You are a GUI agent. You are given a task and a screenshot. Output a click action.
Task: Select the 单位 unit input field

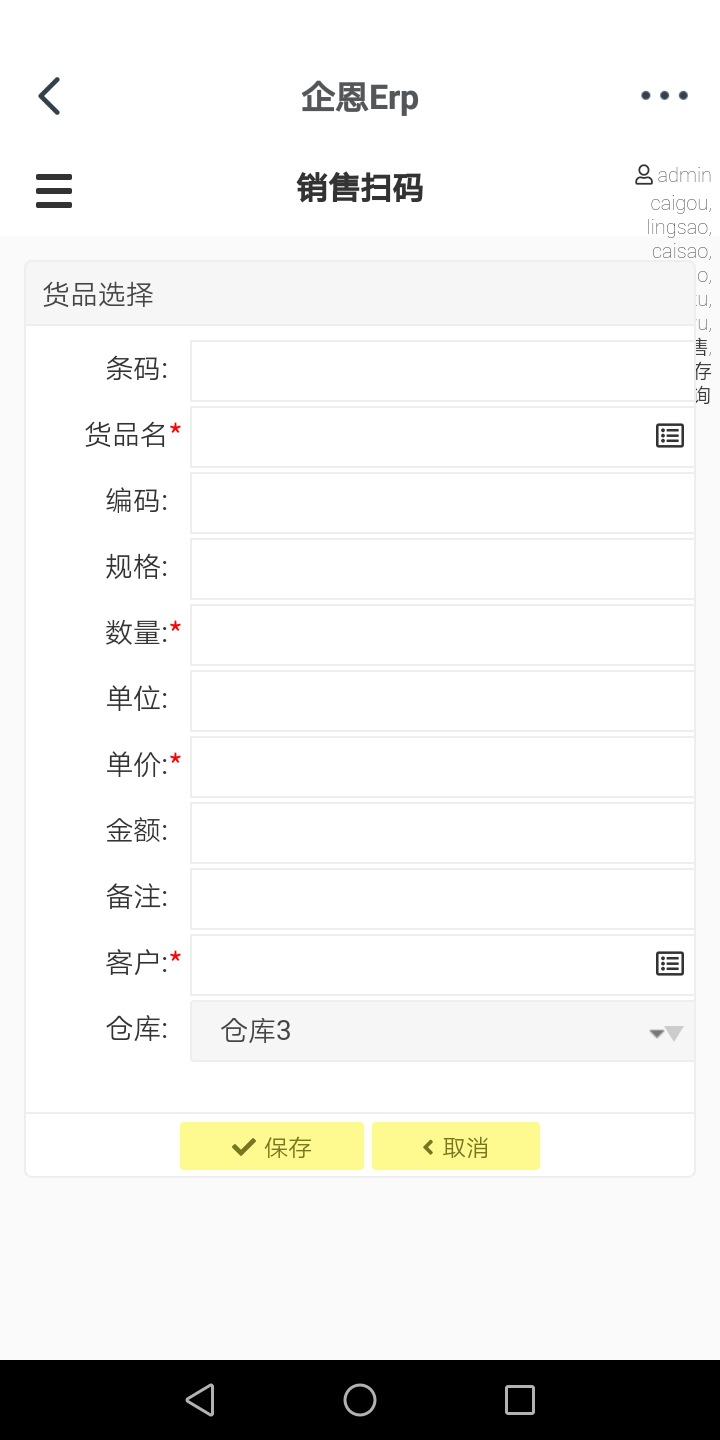pos(440,701)
